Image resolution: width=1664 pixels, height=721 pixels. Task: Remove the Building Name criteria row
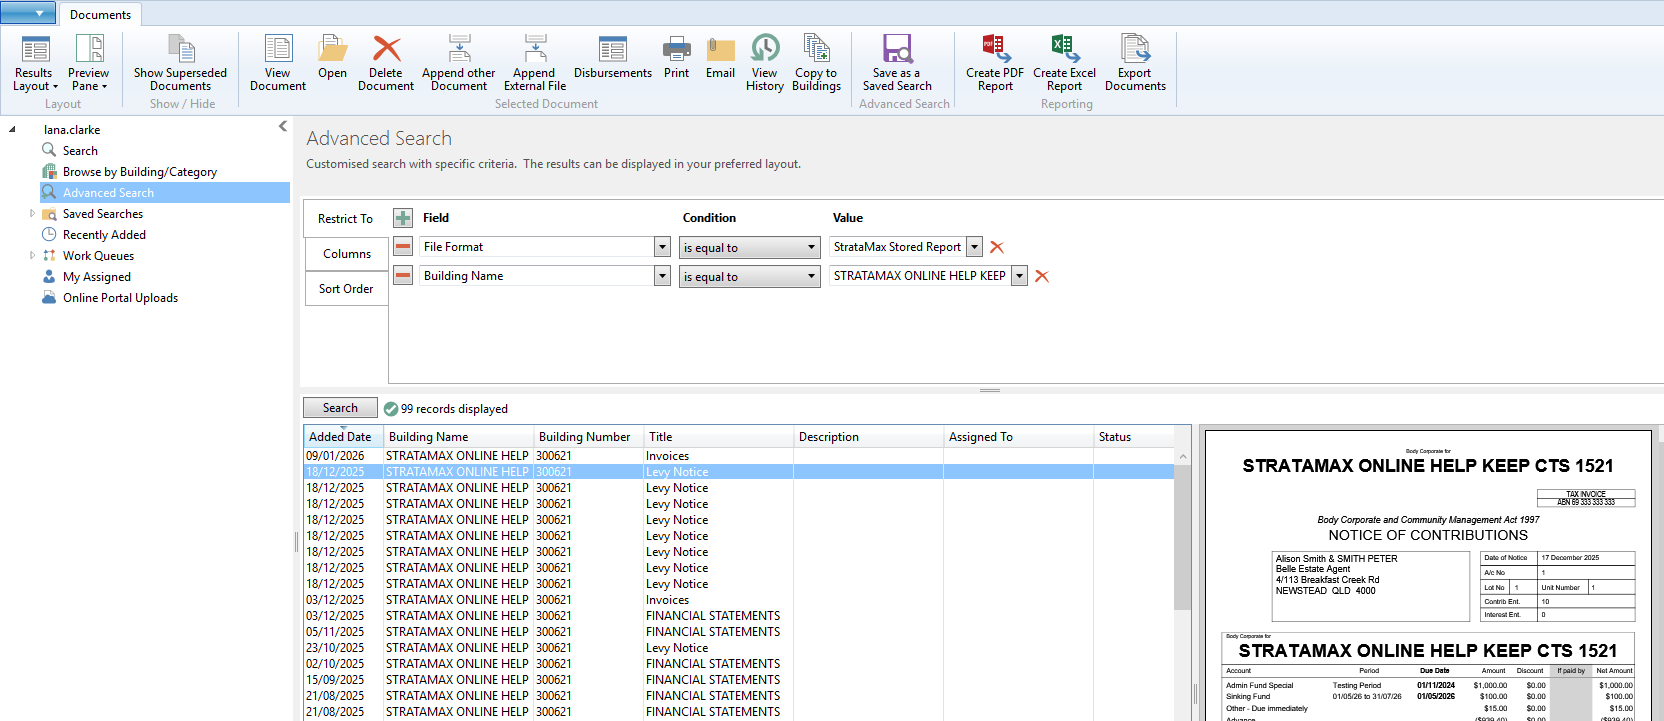tap(403, 276)
